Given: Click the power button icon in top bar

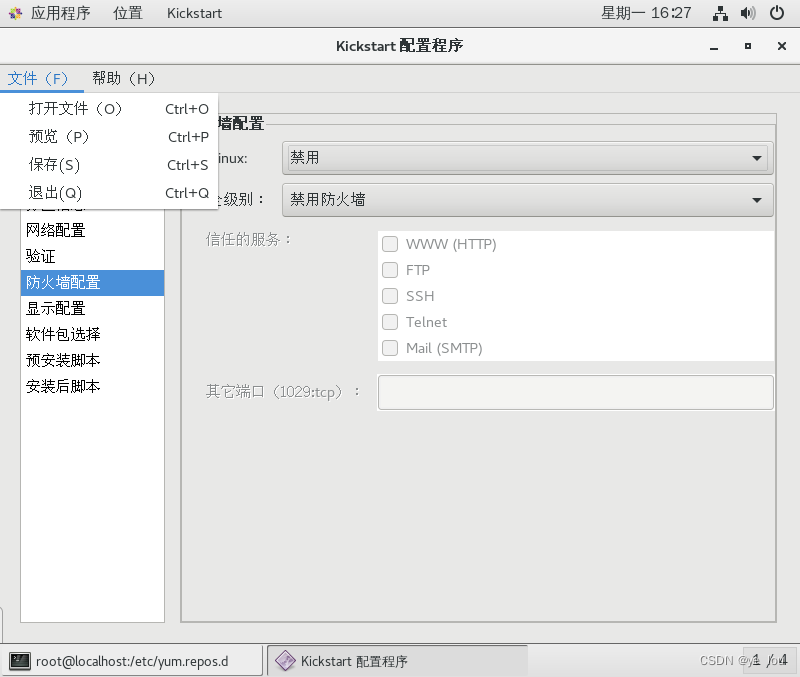Looking at the screenshot, I should [777, 13].
